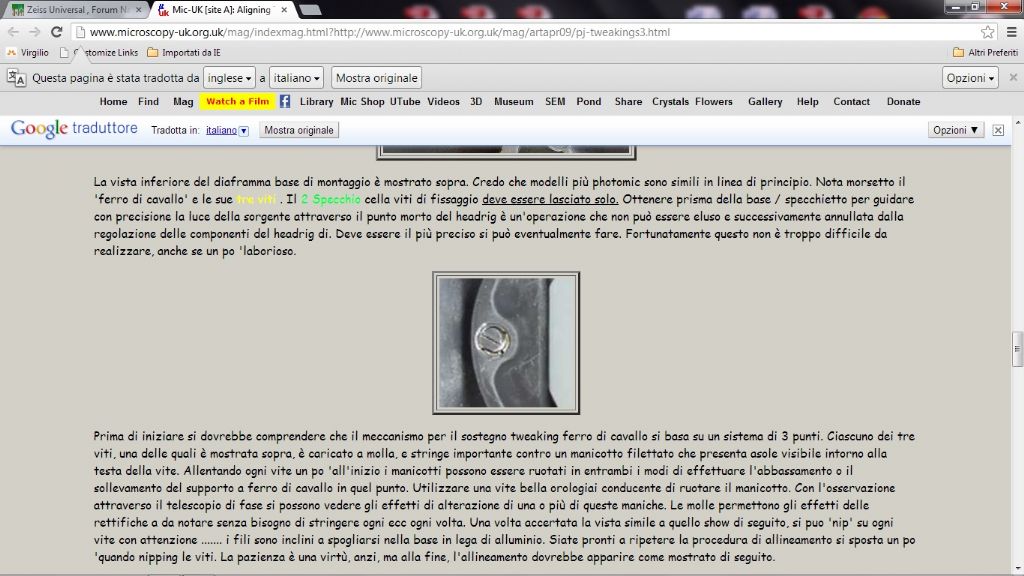Open the italiano target language dropdown
The width and height of the screenshot is (1024, 576).
click(297, 78)
